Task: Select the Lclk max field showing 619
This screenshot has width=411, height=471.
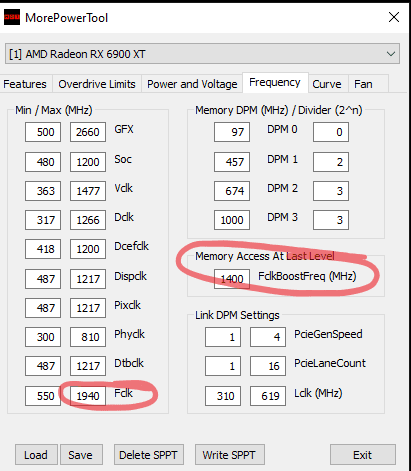Action: [268, 396]
